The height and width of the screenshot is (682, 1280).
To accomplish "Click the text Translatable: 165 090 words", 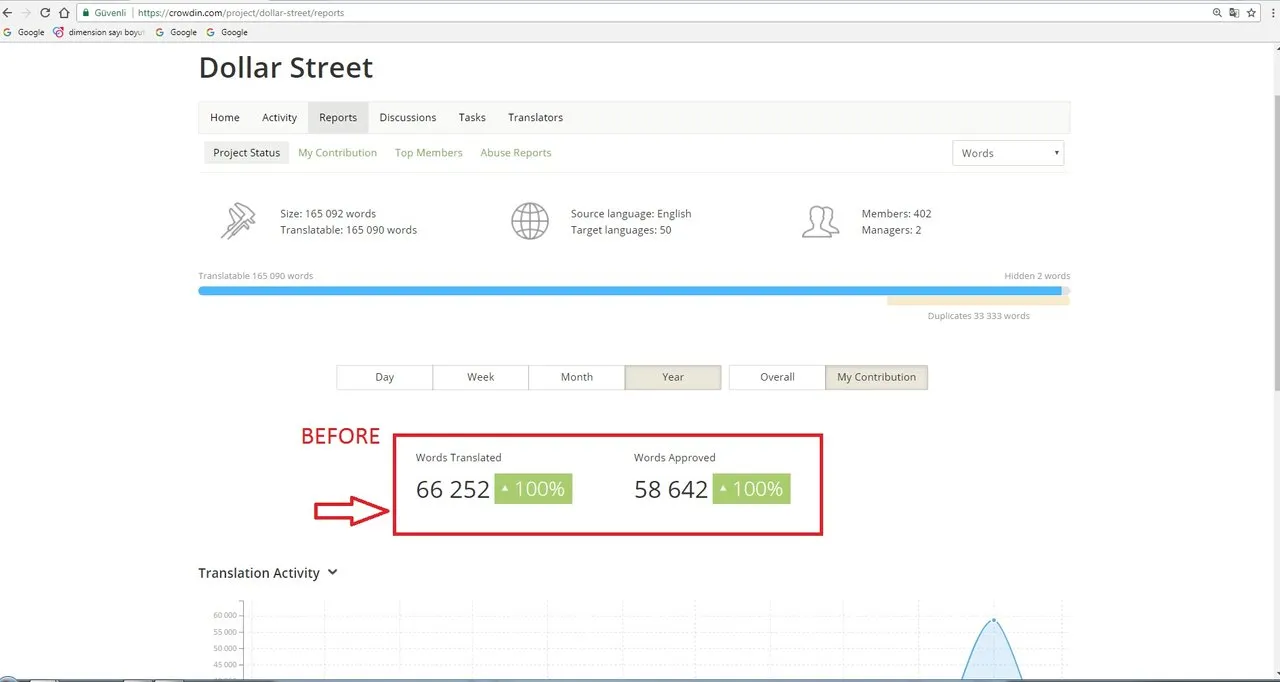I will [x=348, y=230].
